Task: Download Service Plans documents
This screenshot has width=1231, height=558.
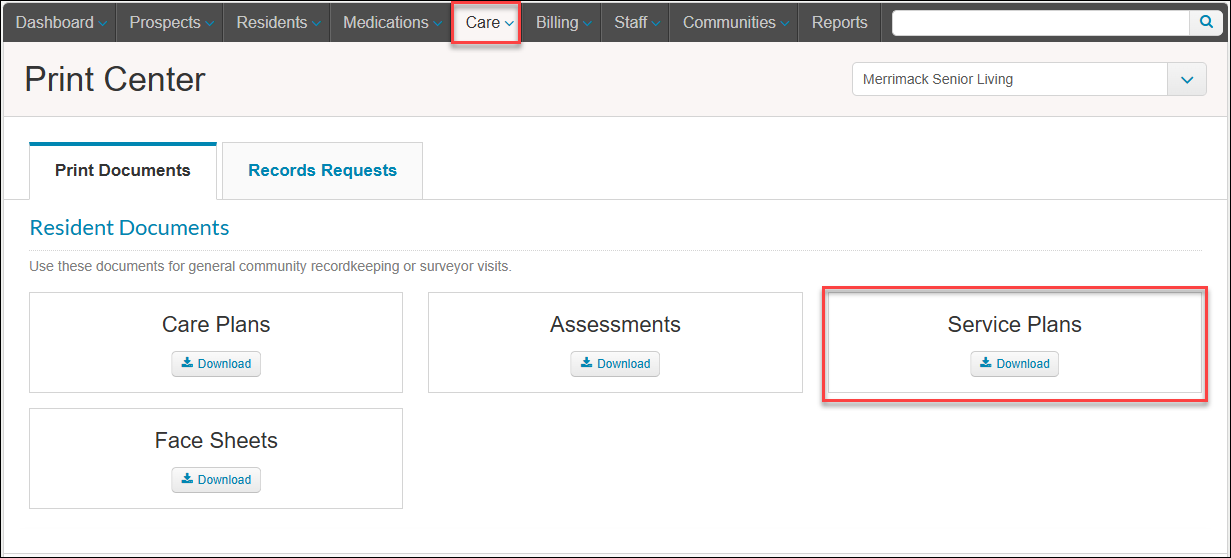Action: click(1014, 364)
